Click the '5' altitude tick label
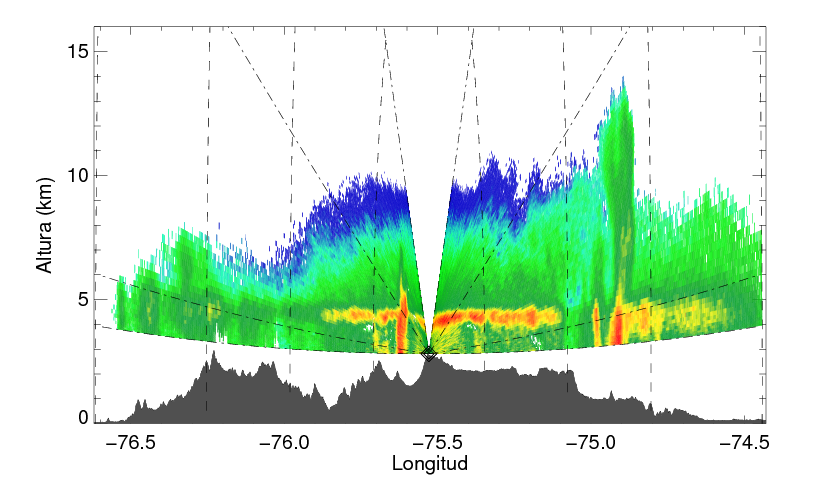Screen dimensions: 840x490 (x=82, y=299)
